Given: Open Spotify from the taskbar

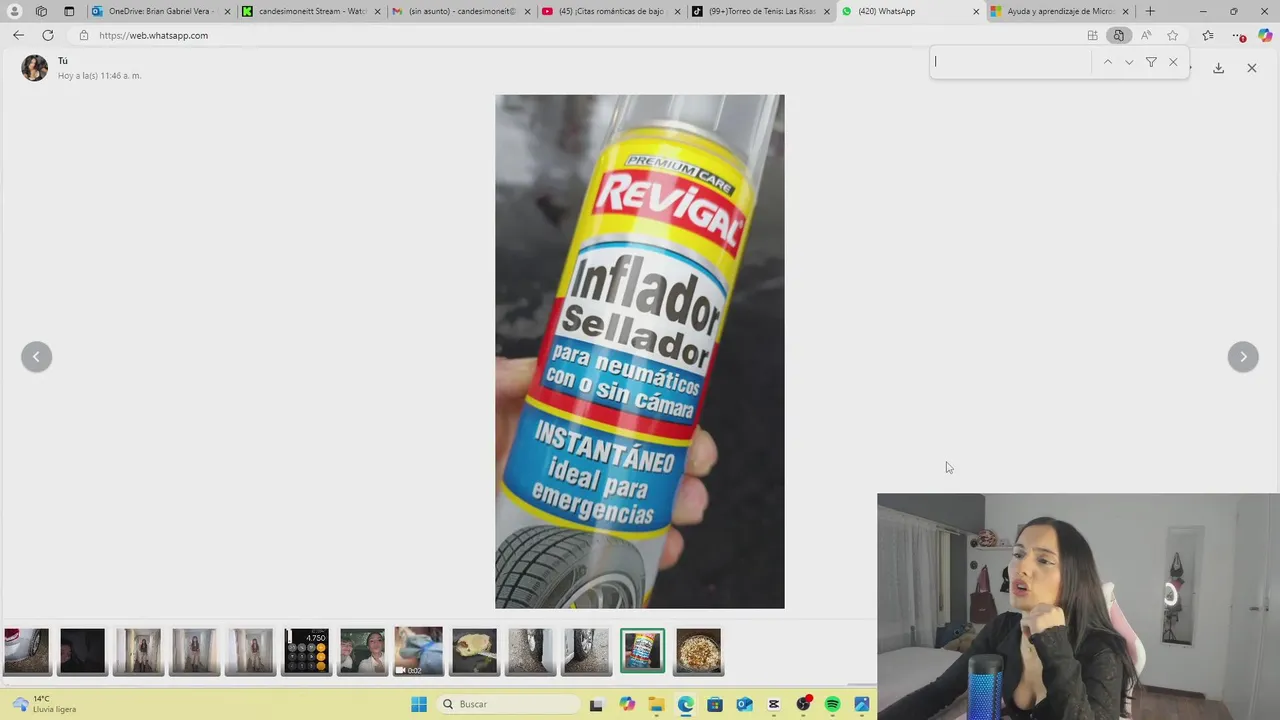Looking at the screenshot, I should click(x=832, y=704).
